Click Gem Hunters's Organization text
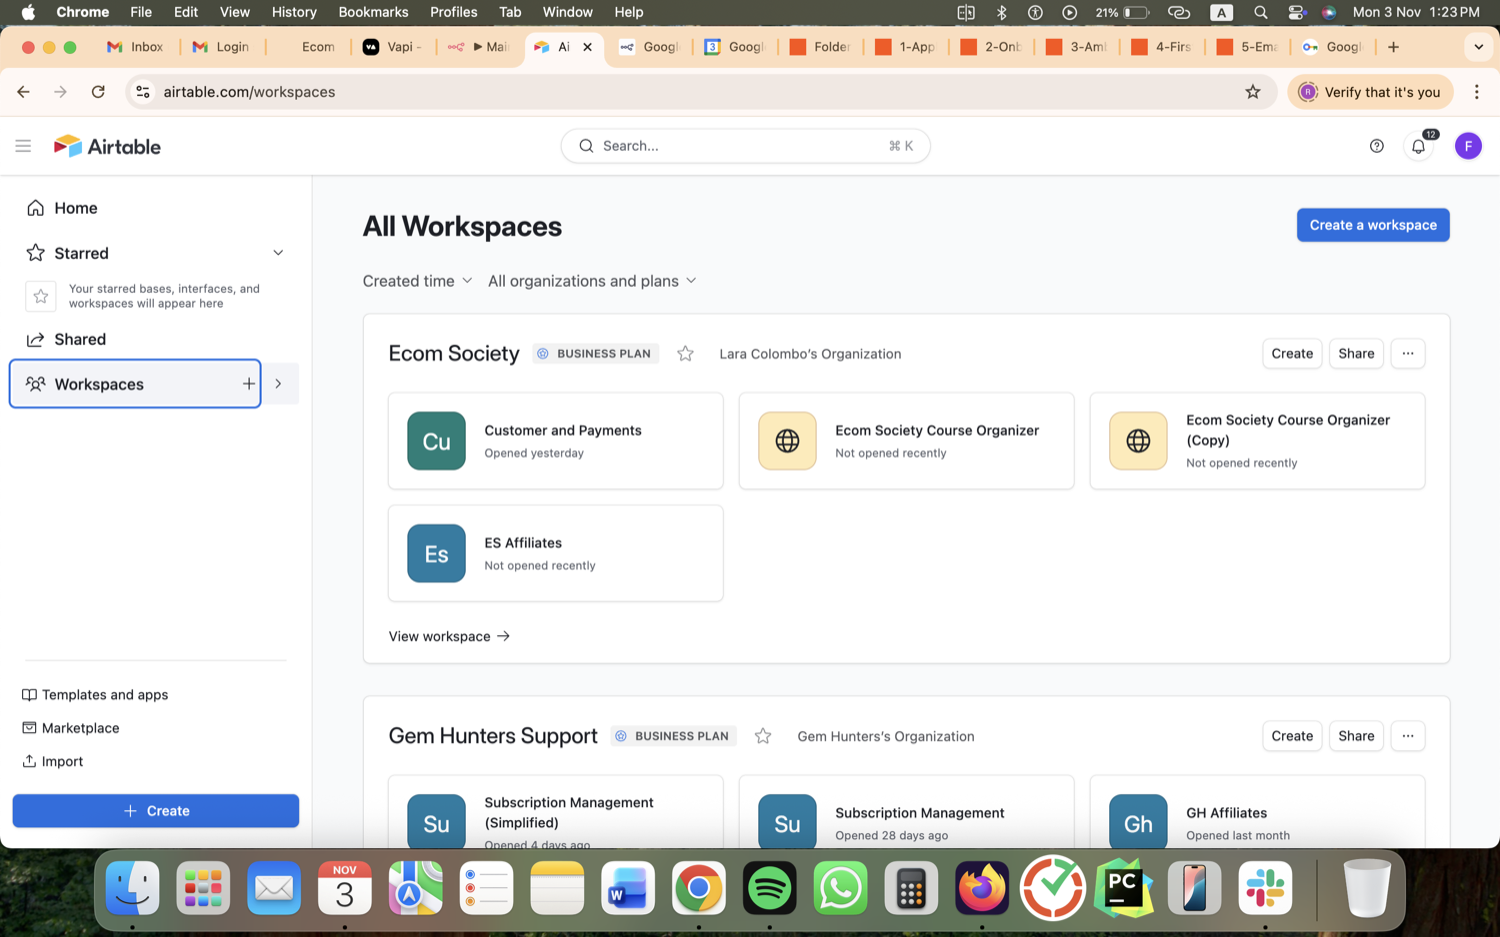Screen dimensions: 1500x937 tap(885, 736)
